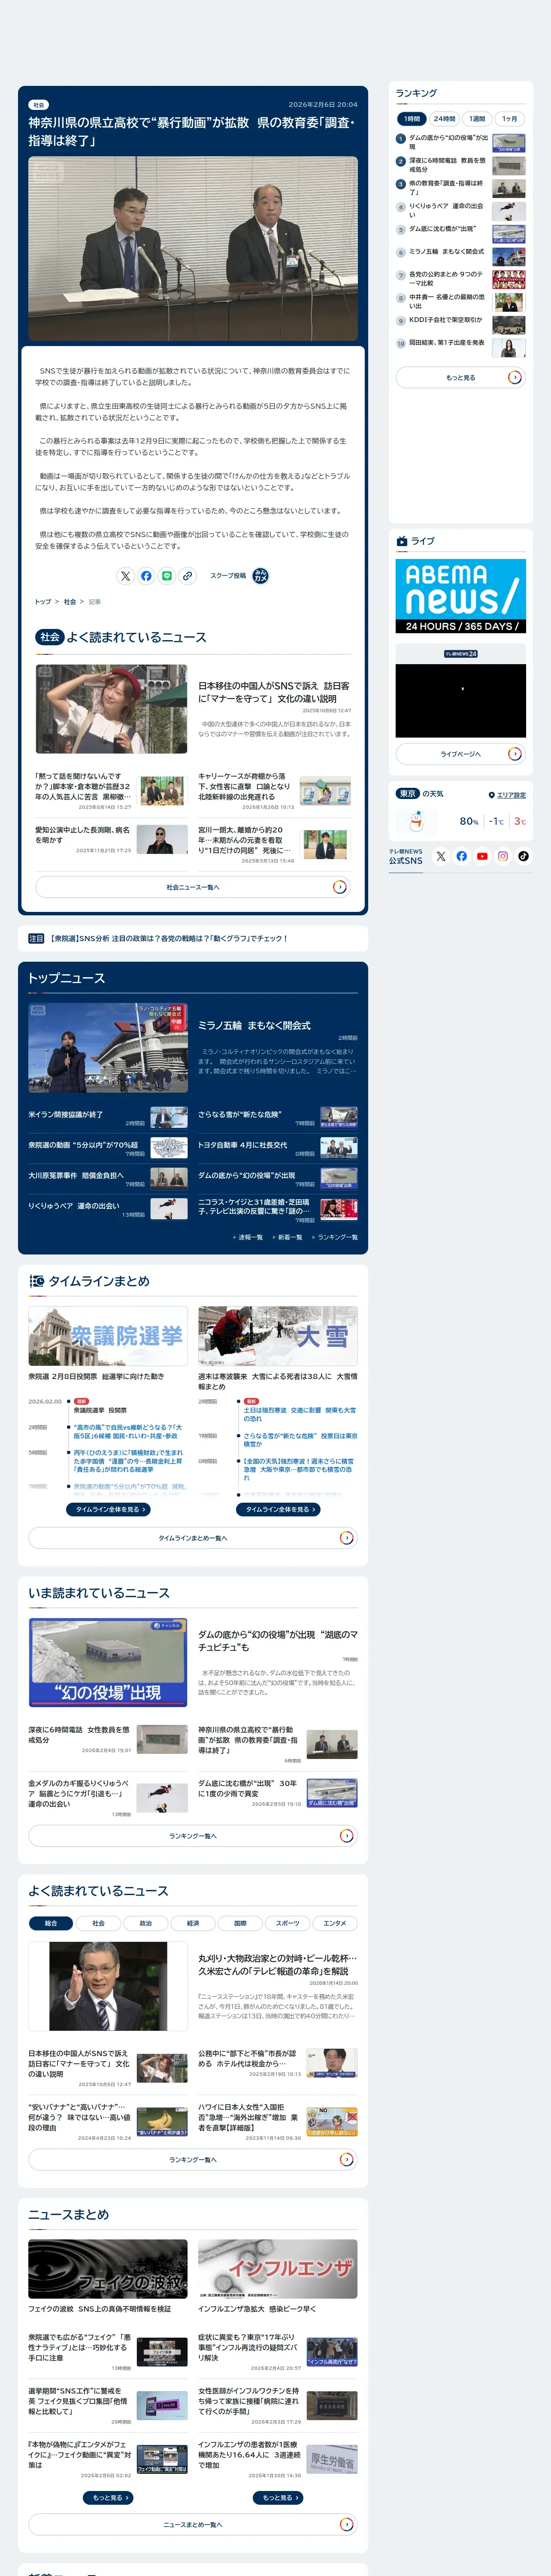Click the トップ breadcrumb link

[x=43, y=602]
